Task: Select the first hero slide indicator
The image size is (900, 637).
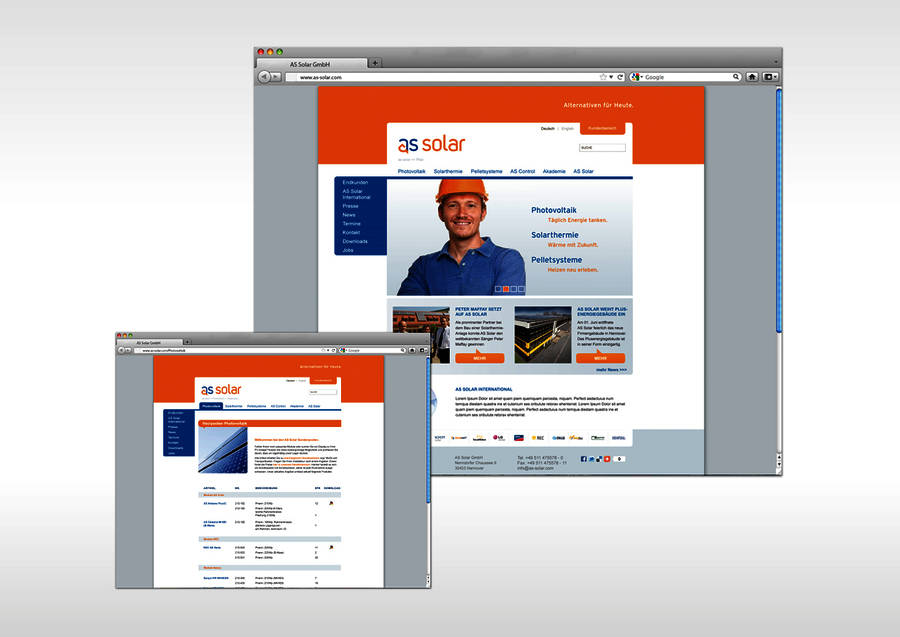Action: tap(498, 289)
